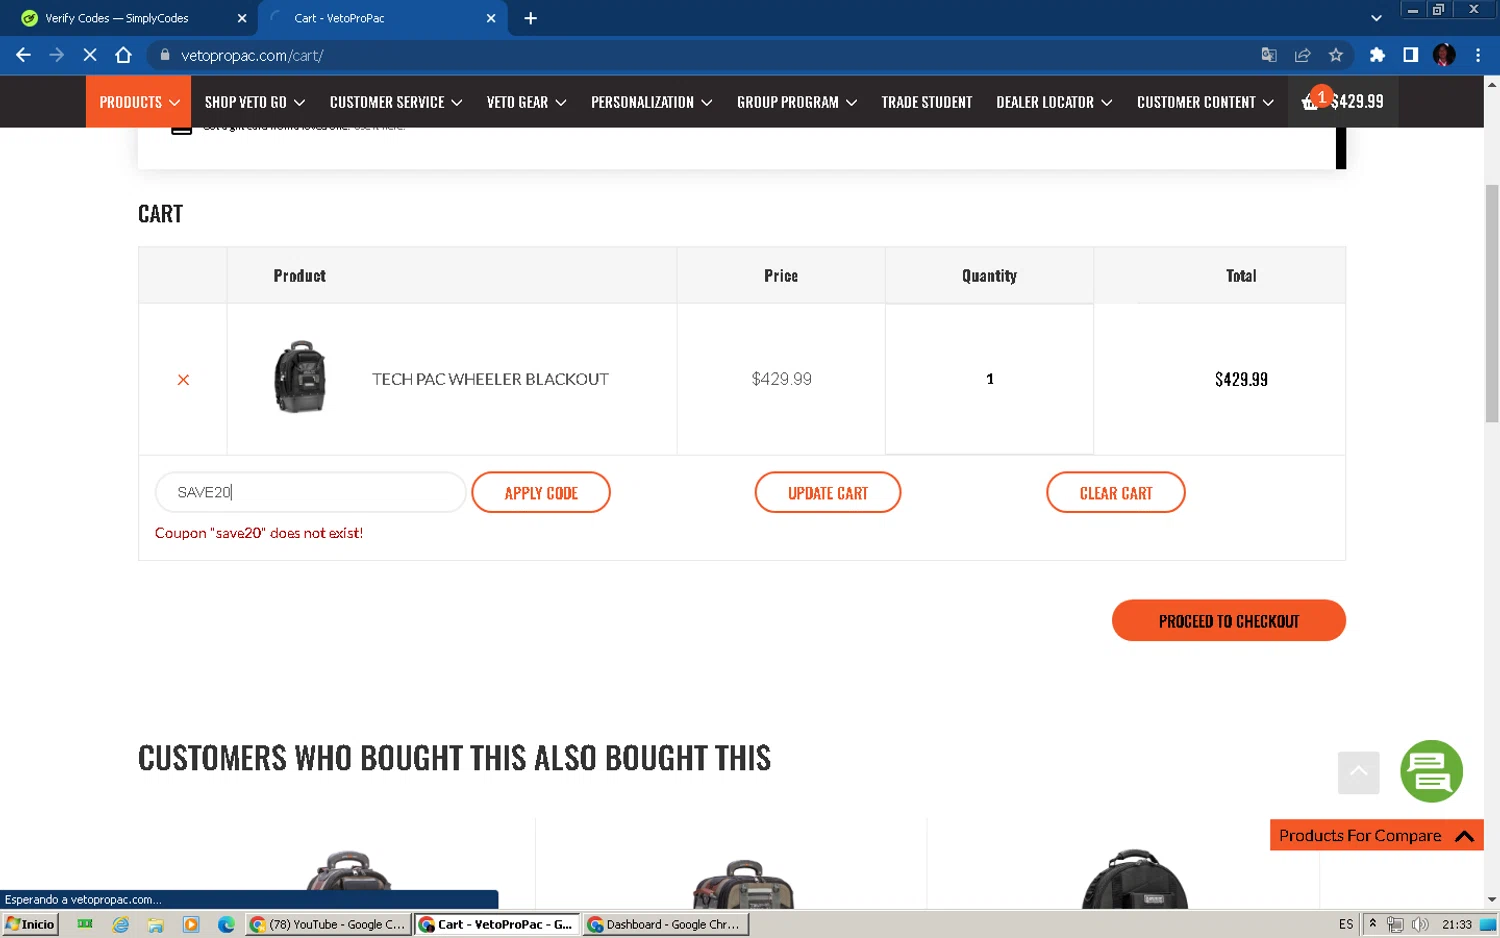Switch to Dashboard Chrome taskbar window
Image resolution: width=1500 pixels, height=938 pixels.
click(666, 924)
